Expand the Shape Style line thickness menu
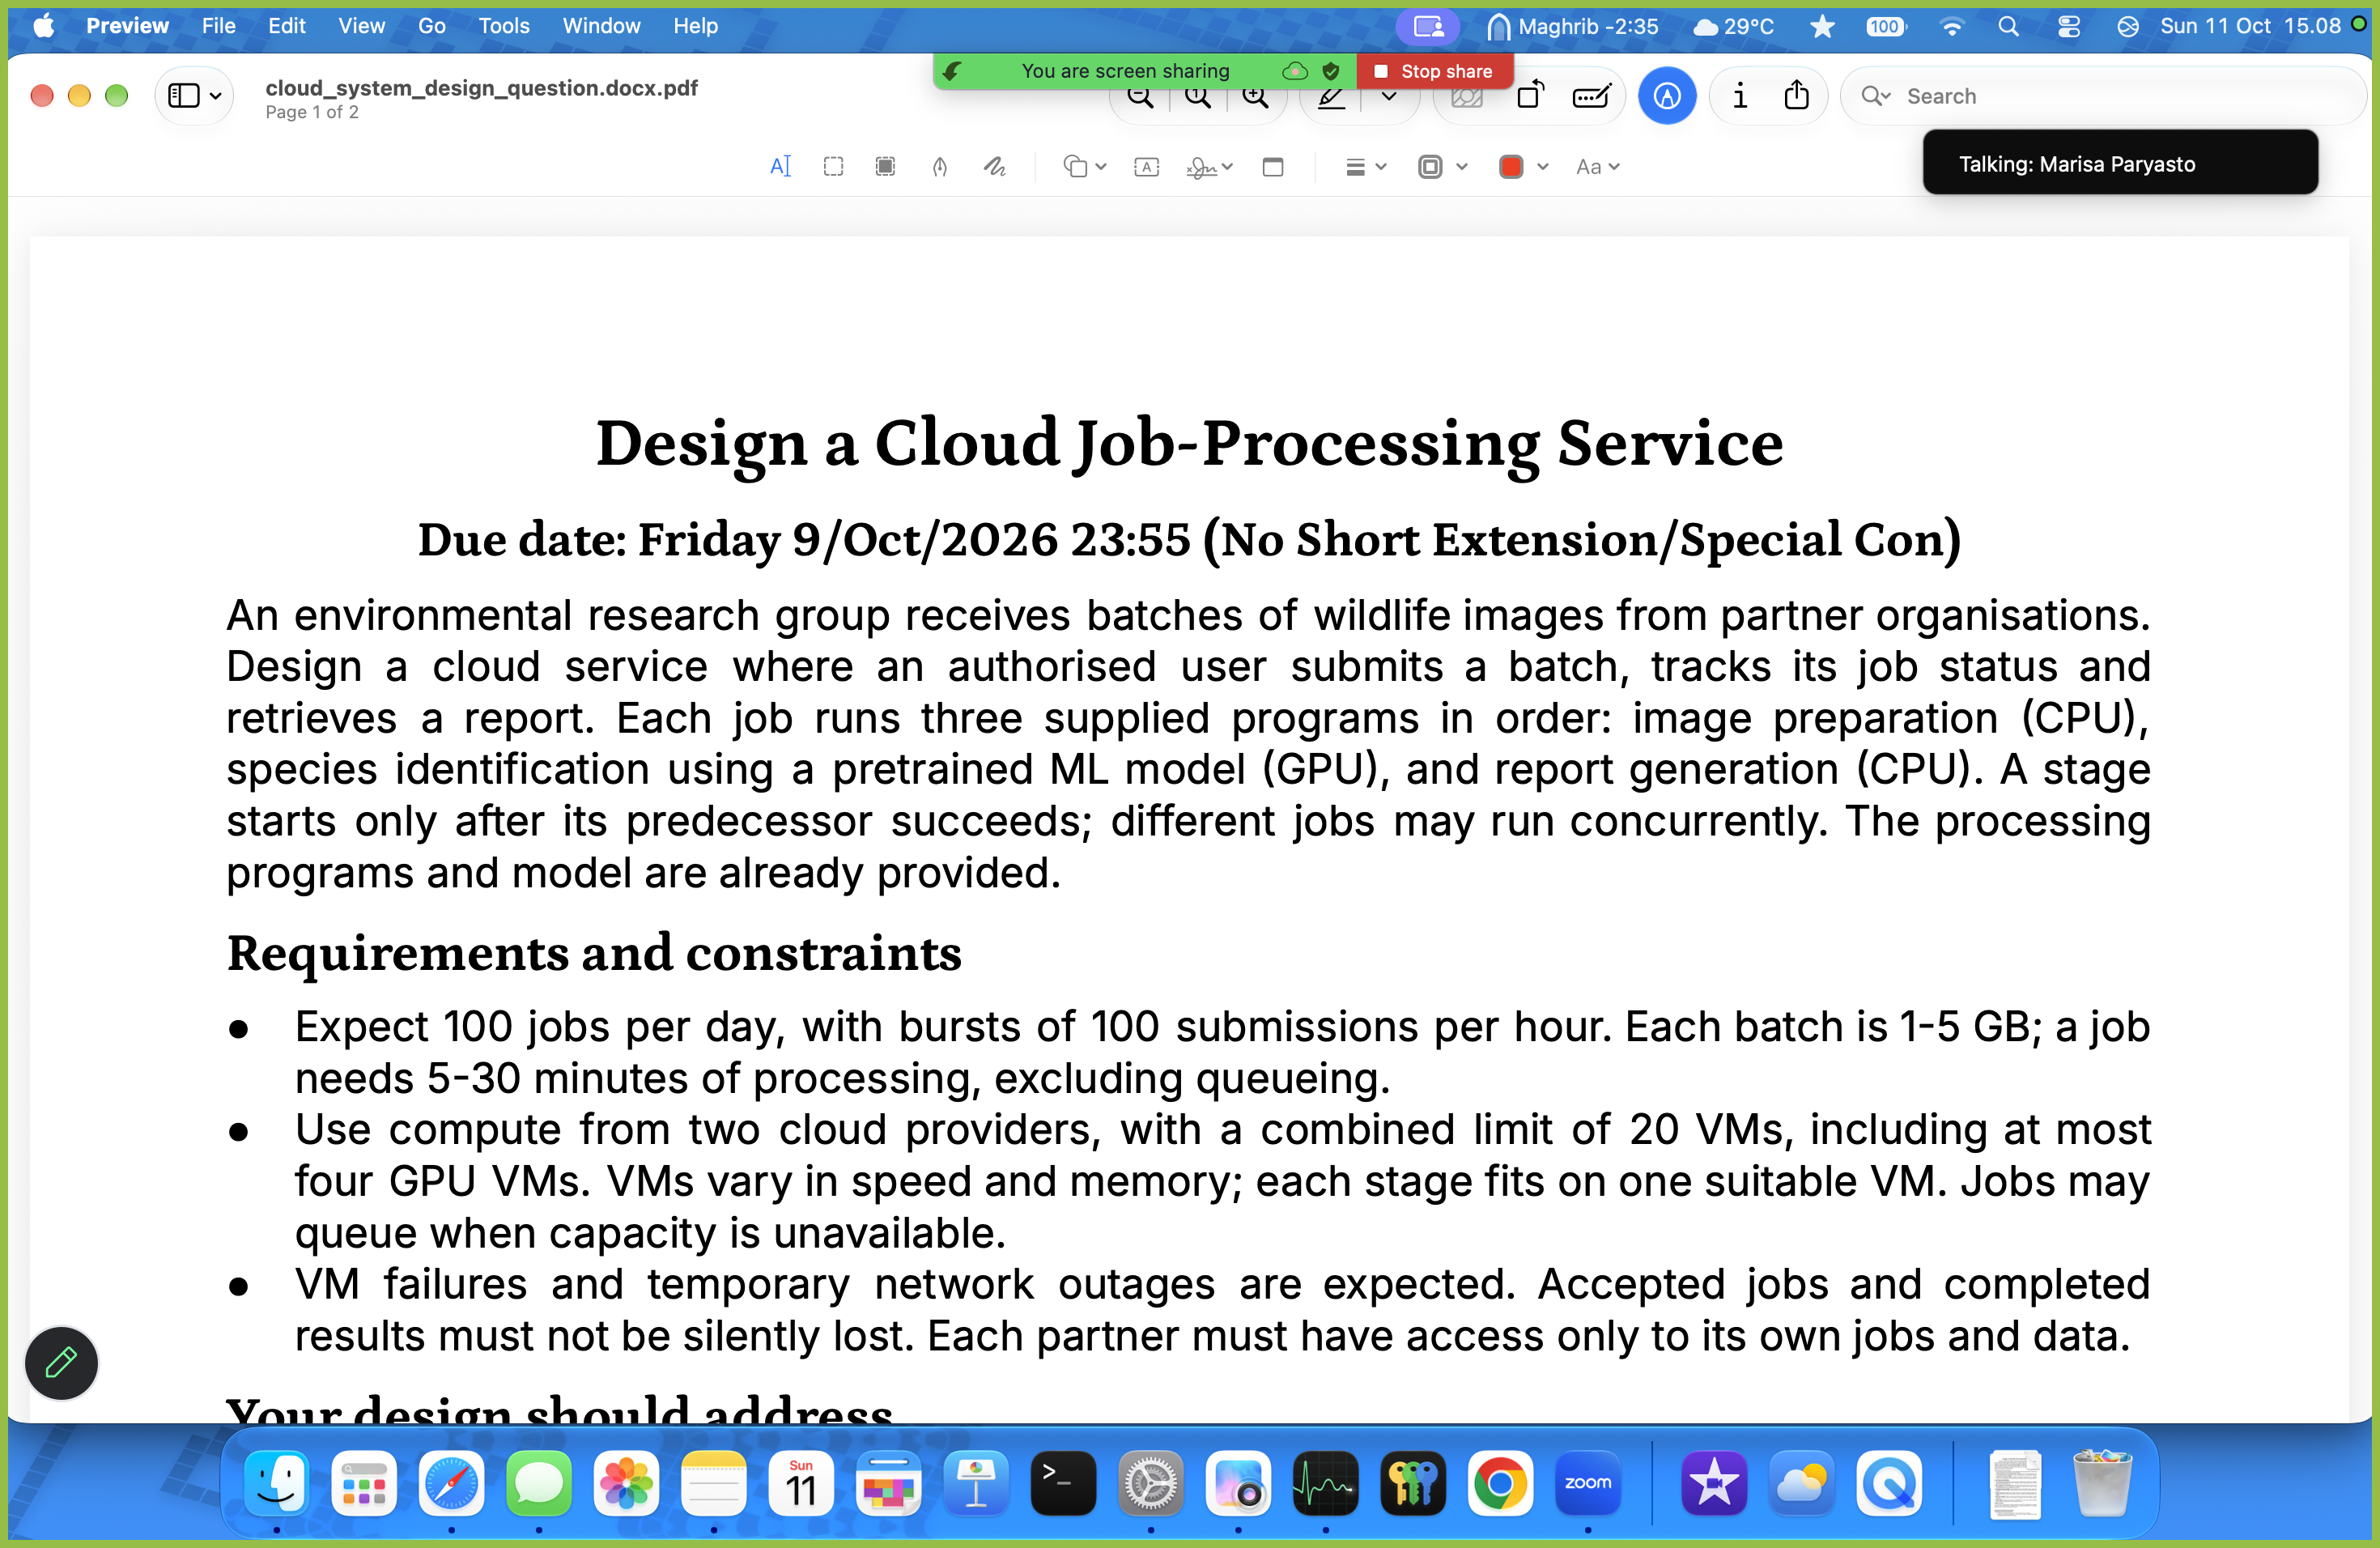 click(1365, 167)
